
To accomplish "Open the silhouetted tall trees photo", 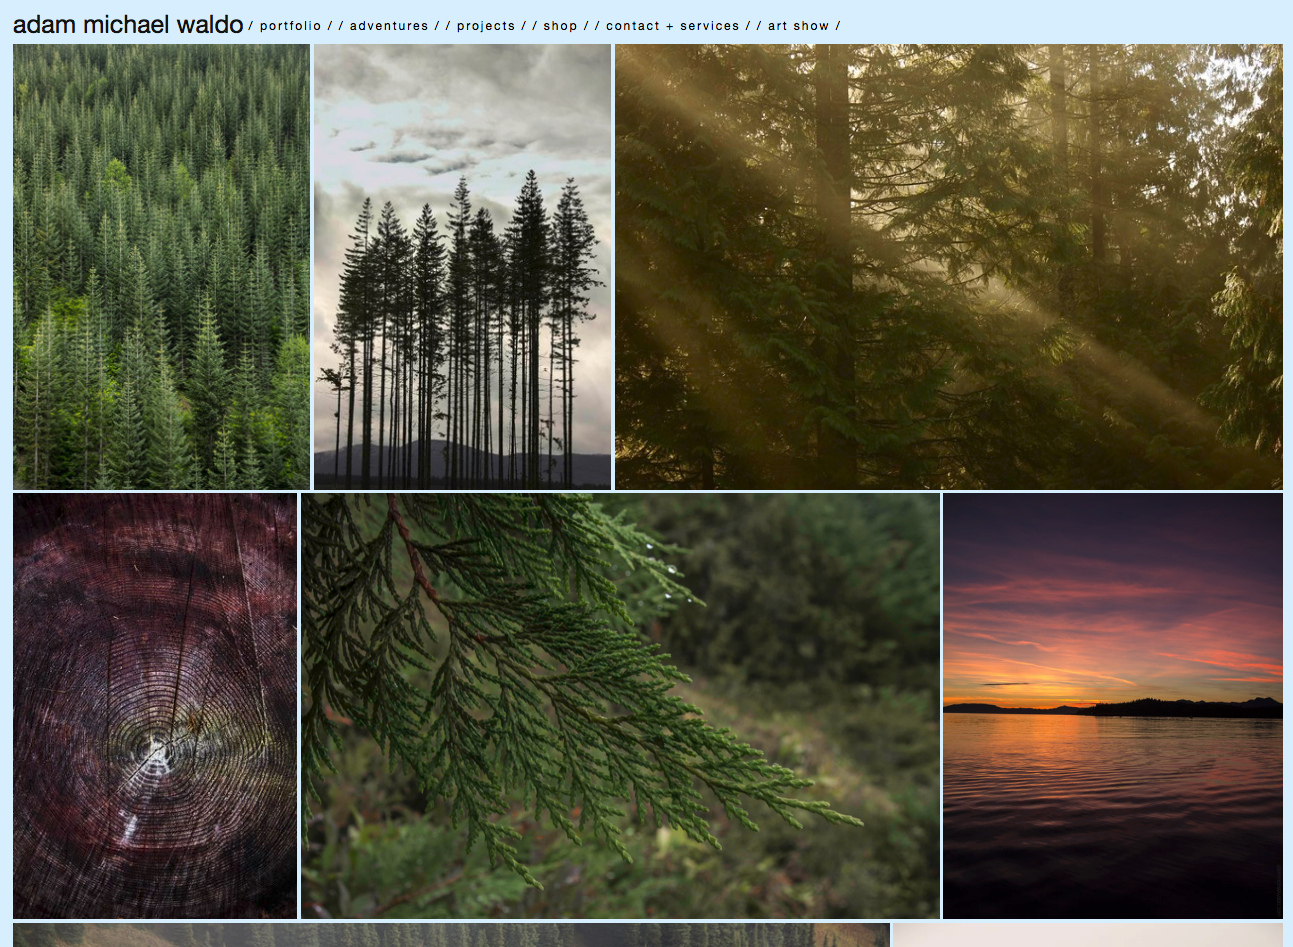I will [462, 266].
